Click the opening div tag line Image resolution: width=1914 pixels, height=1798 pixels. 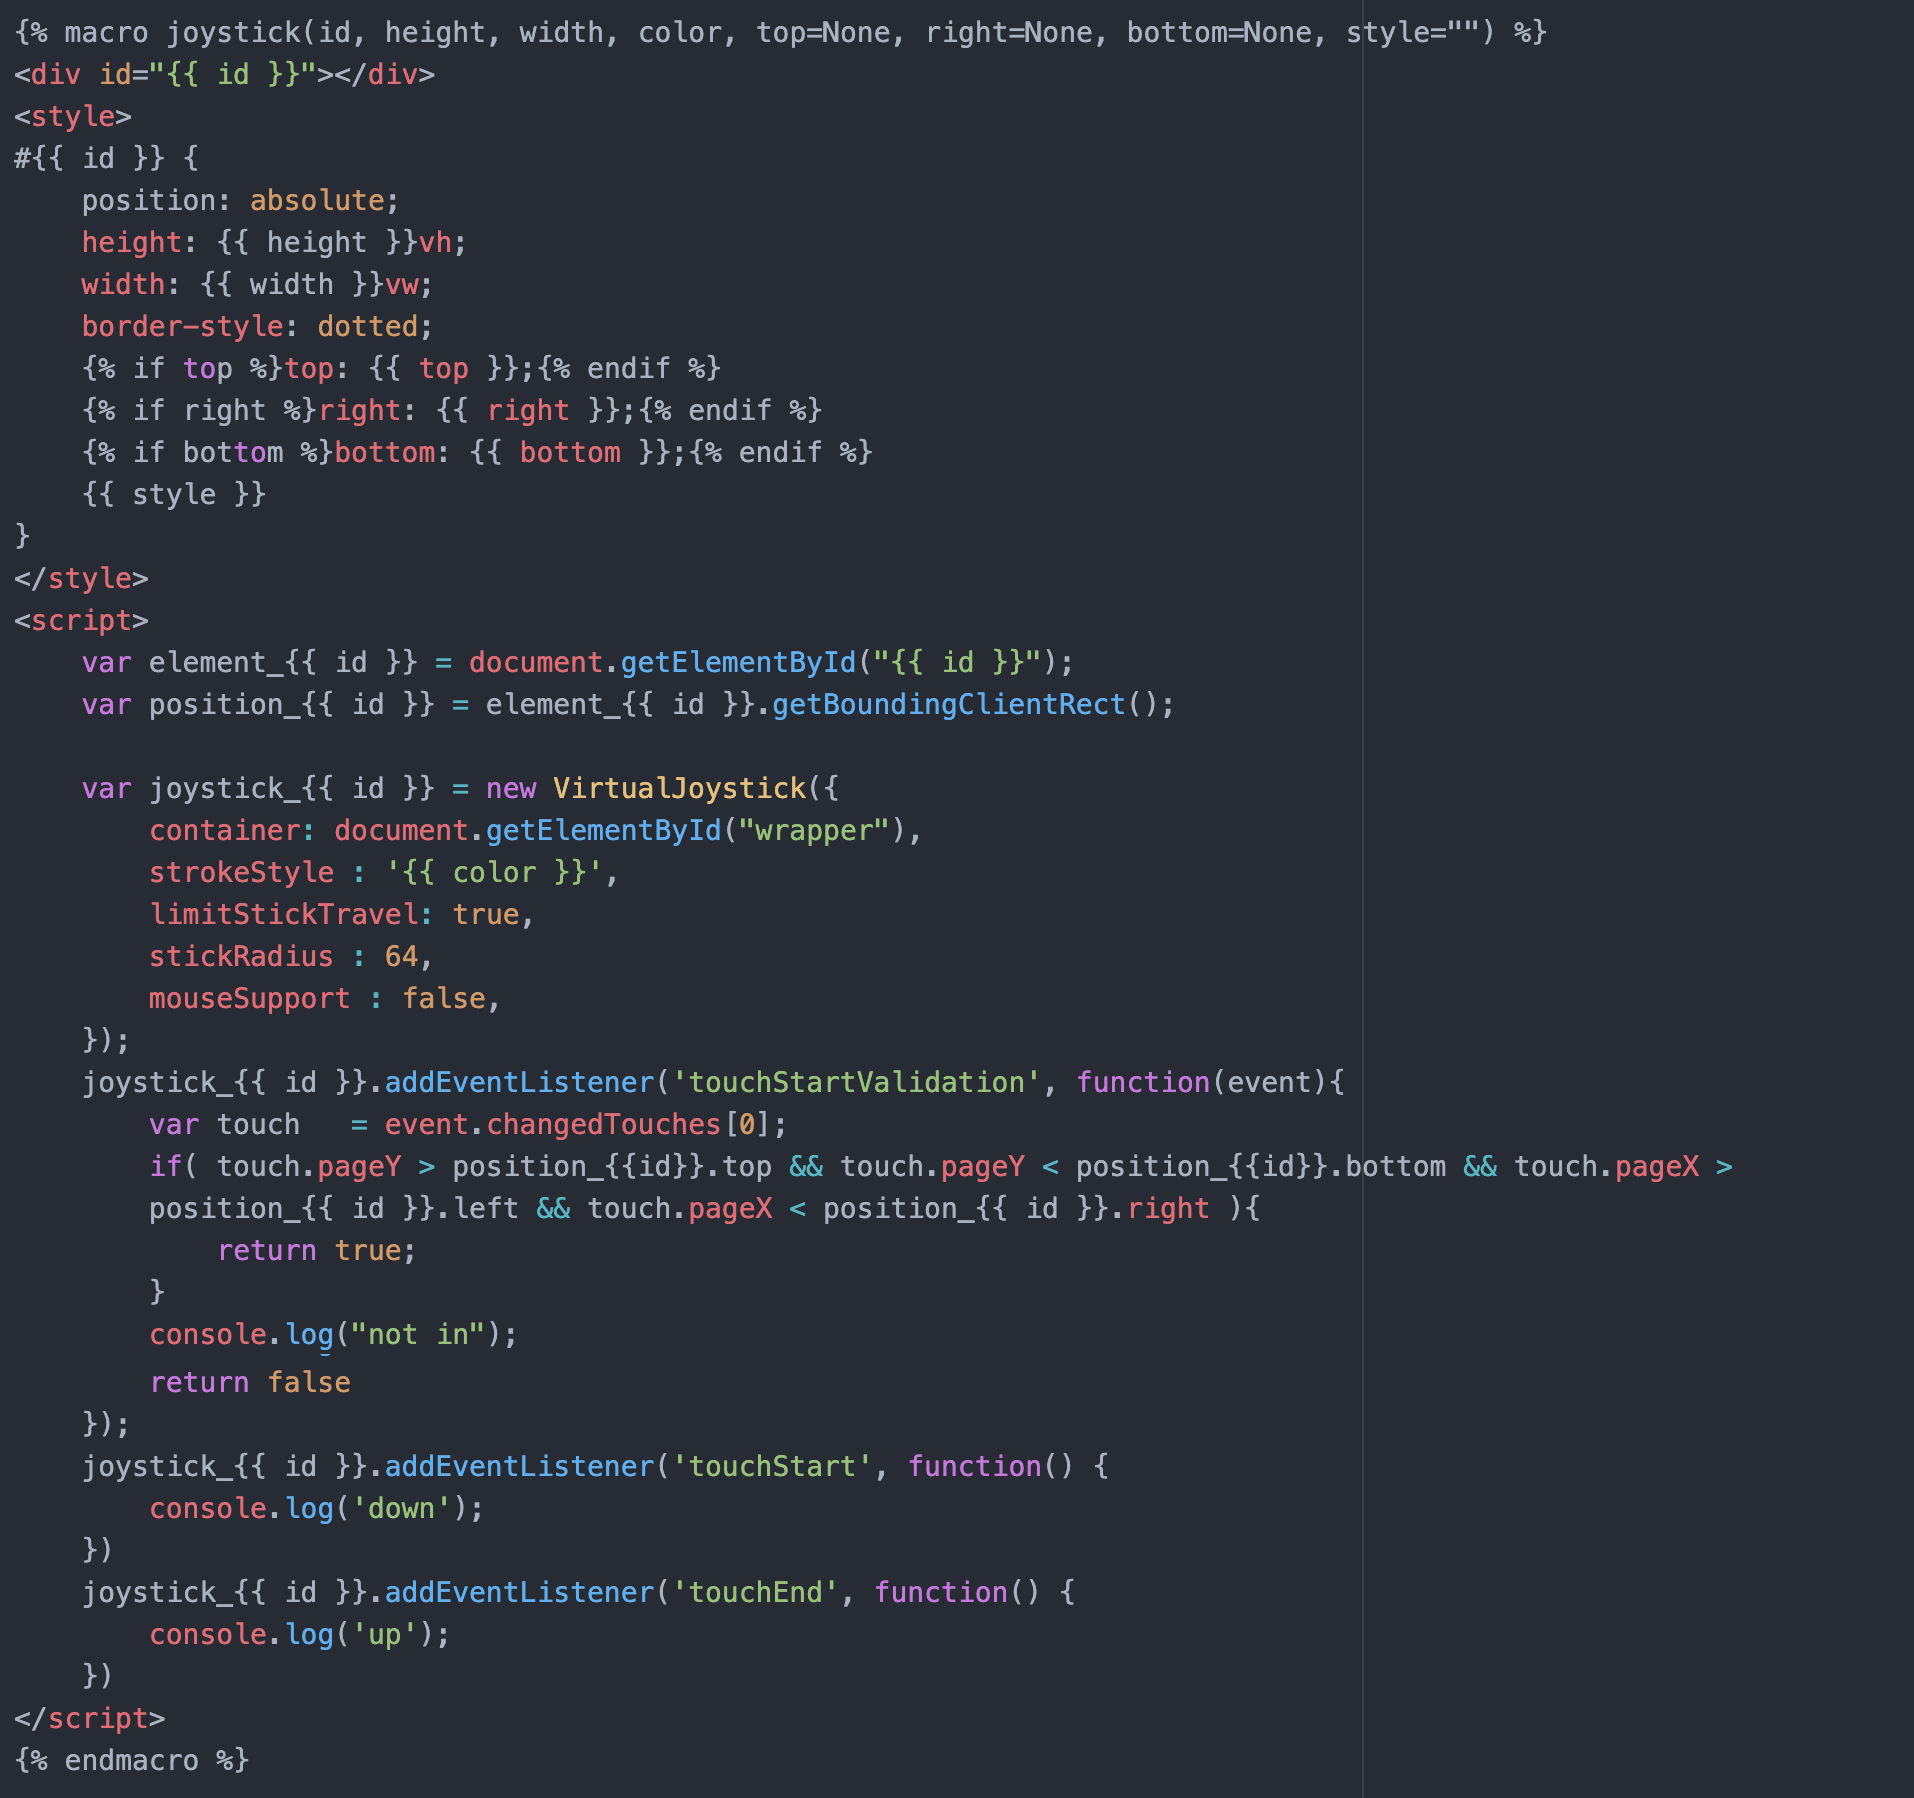coord(225,75)
